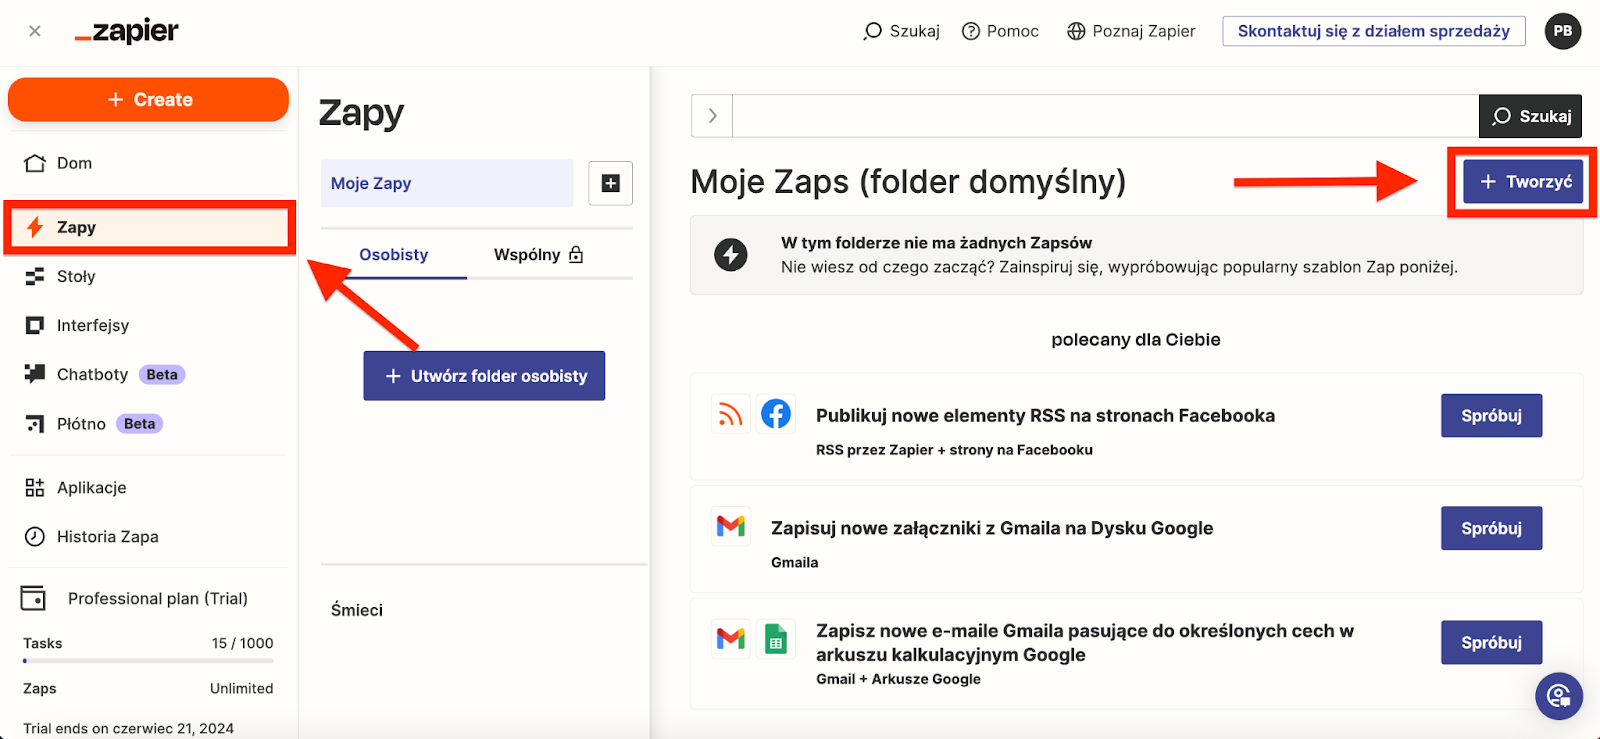The image size is (1600, 739).
Task: Click the Zap search input field
Action: click(1105, 116)
